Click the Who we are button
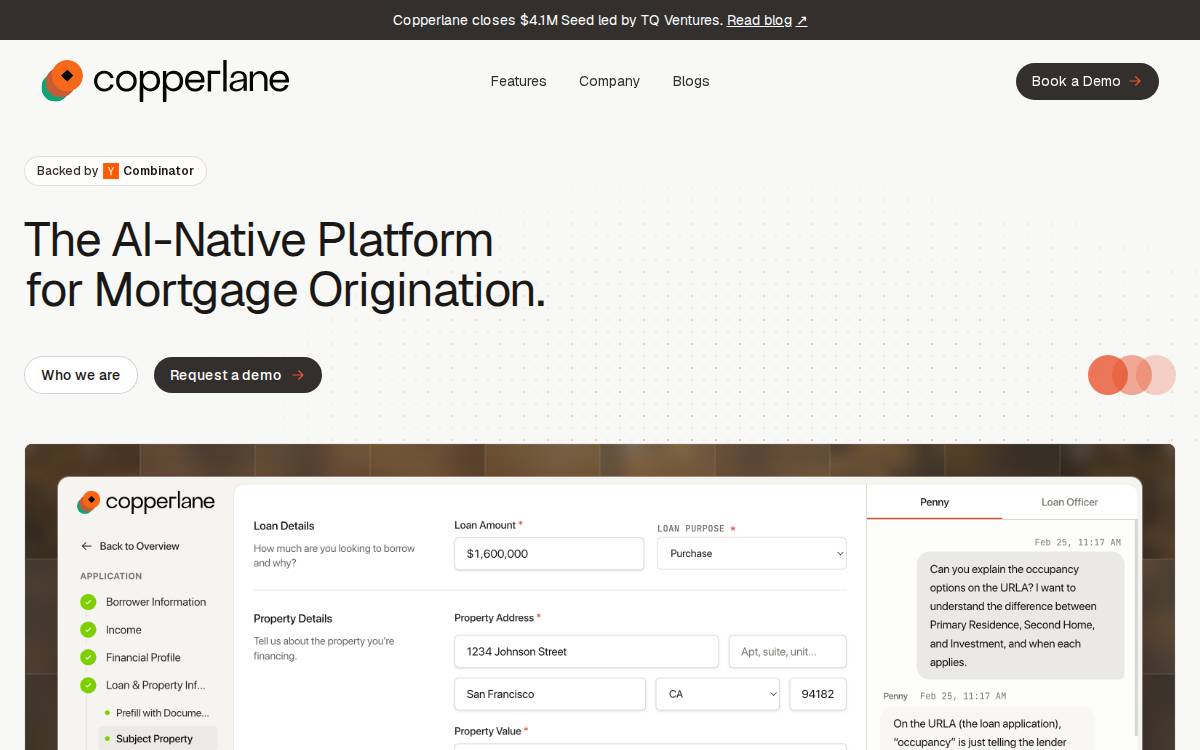The image size is (1200, 750). [81, 375]
